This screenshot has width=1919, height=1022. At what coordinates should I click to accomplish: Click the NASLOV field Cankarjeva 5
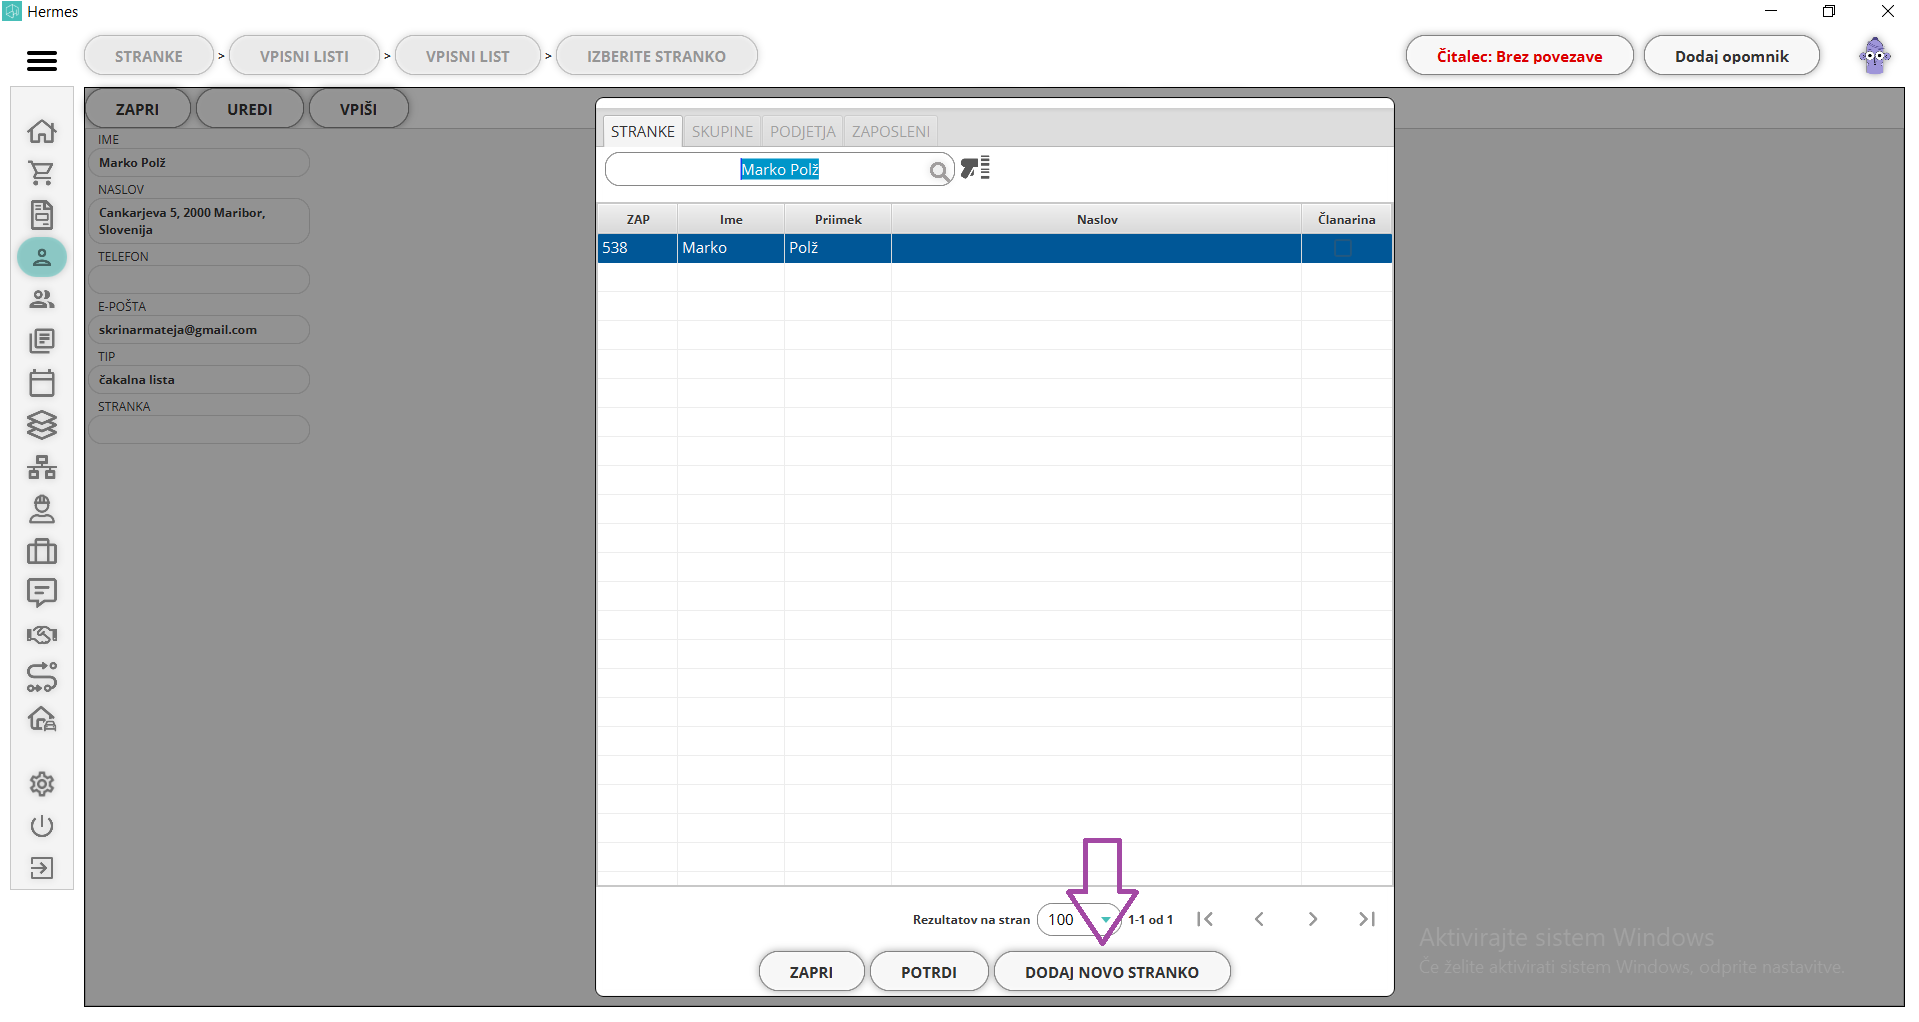click(x=199, y=221)
